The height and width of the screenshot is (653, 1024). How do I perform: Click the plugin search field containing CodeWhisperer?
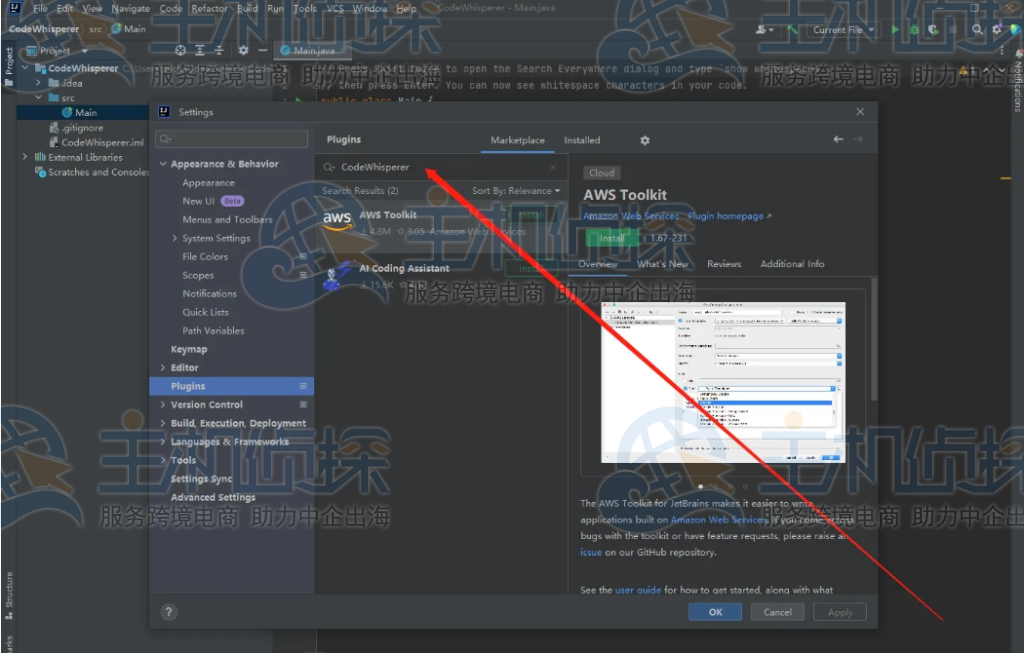pos(441,167)
